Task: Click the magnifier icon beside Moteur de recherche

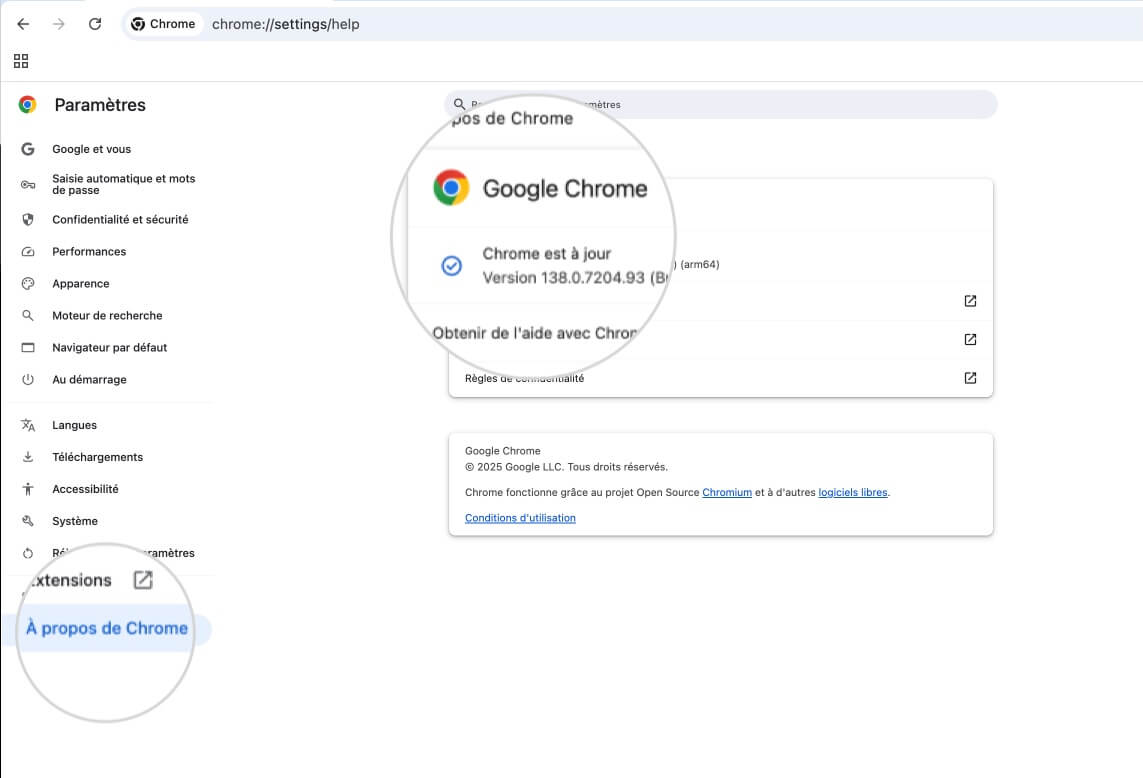Action: 28,316
